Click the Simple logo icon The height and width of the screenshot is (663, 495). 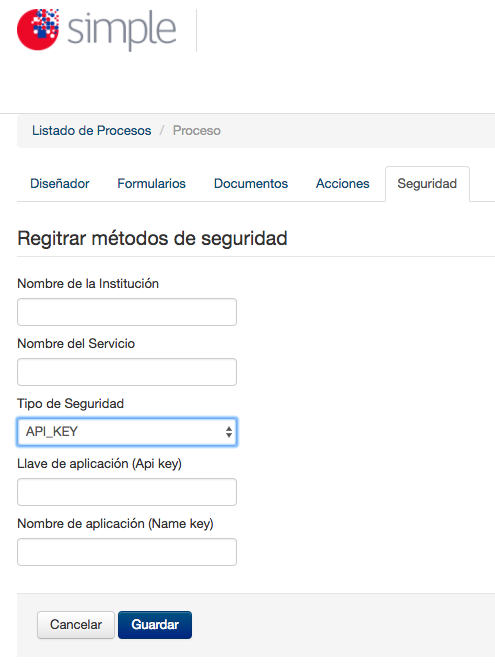click(38, 29)
